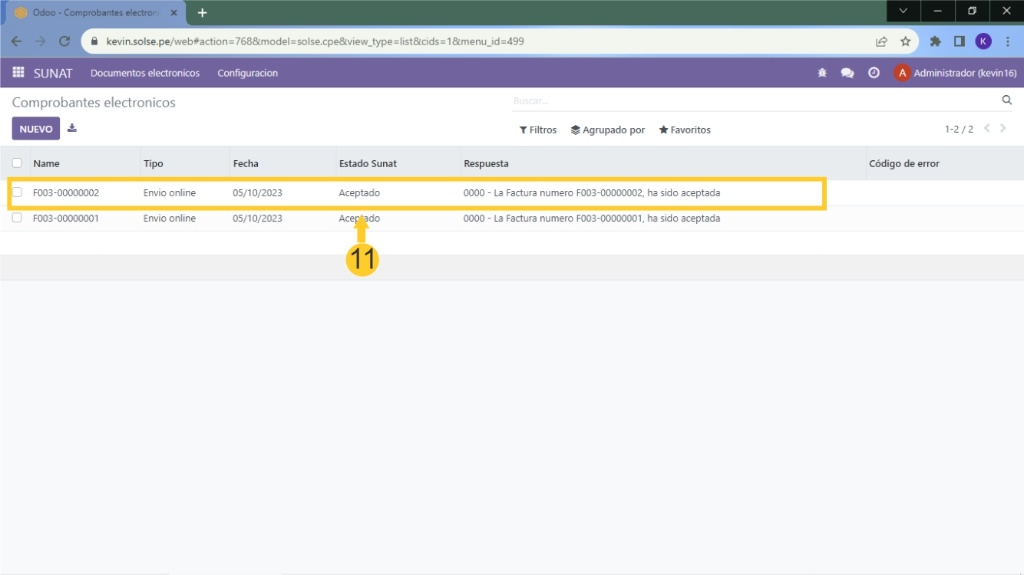
Task: Open the conversations chat icon
Action: (x=847, y=73)
